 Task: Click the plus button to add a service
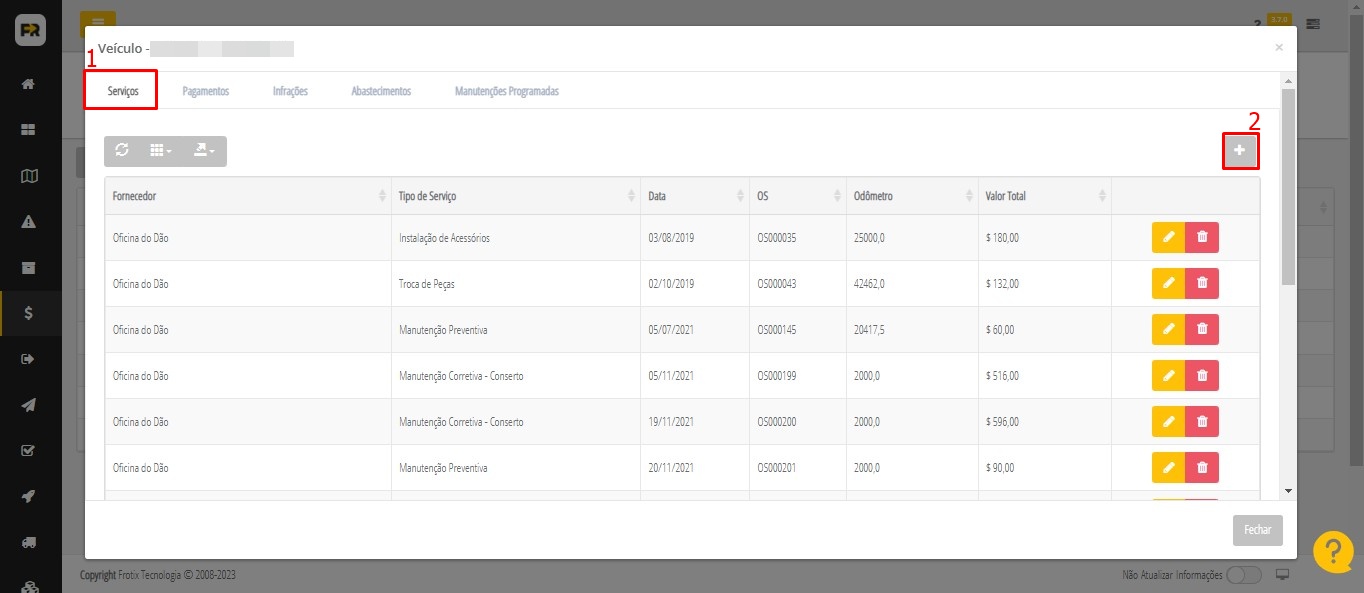coord(1240,151)
